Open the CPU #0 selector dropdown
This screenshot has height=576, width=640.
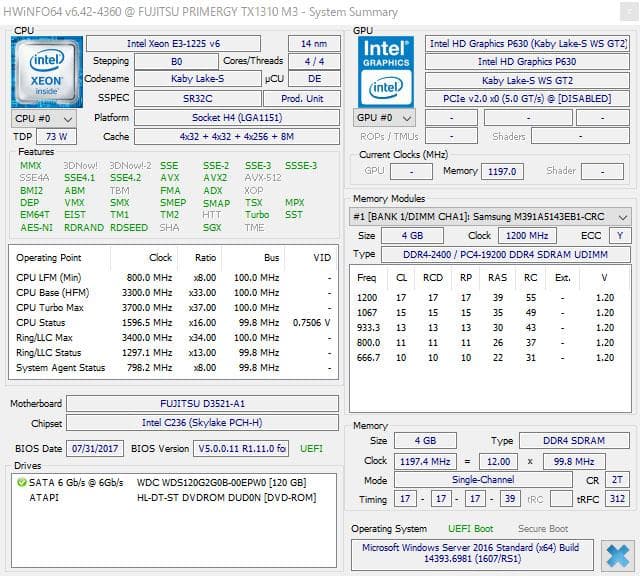(44, 119)
